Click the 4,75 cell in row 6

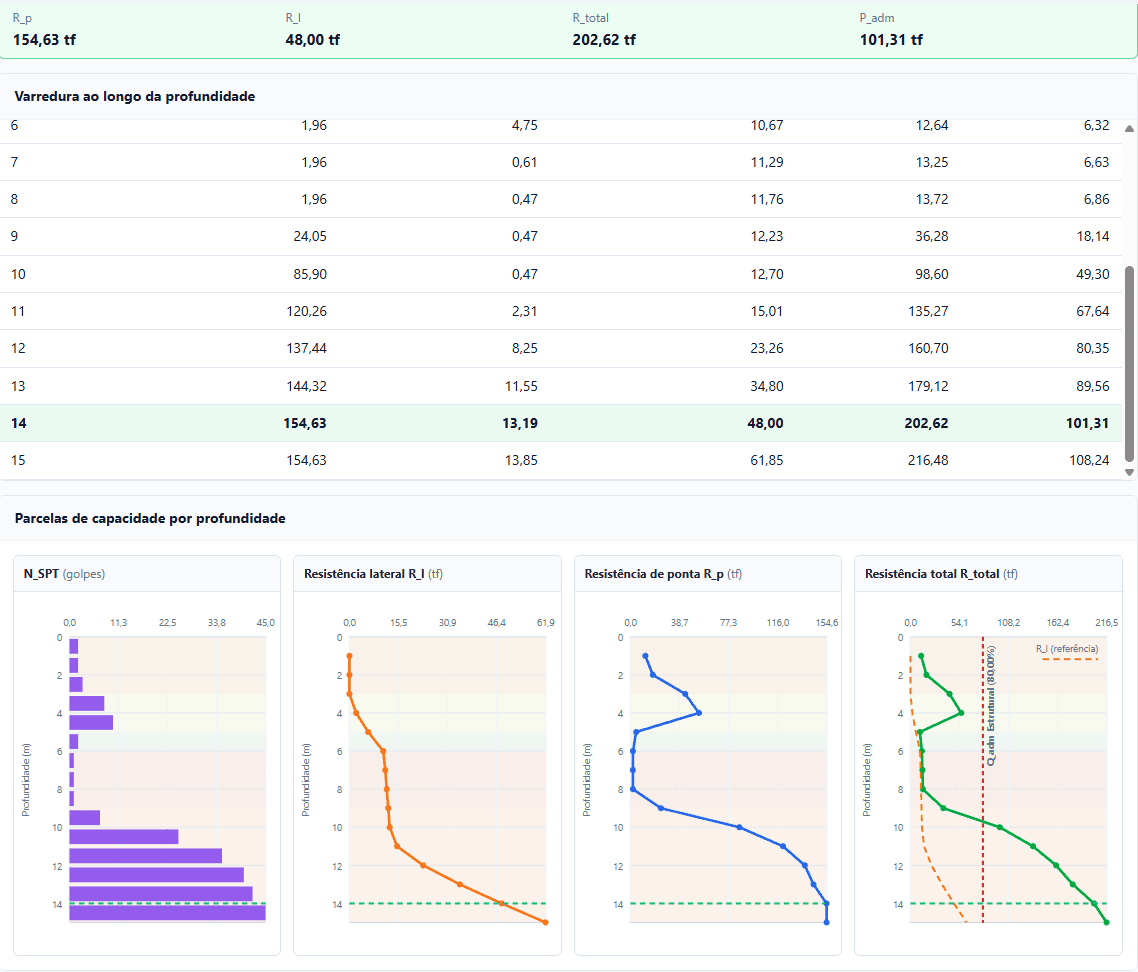point(525,126)
